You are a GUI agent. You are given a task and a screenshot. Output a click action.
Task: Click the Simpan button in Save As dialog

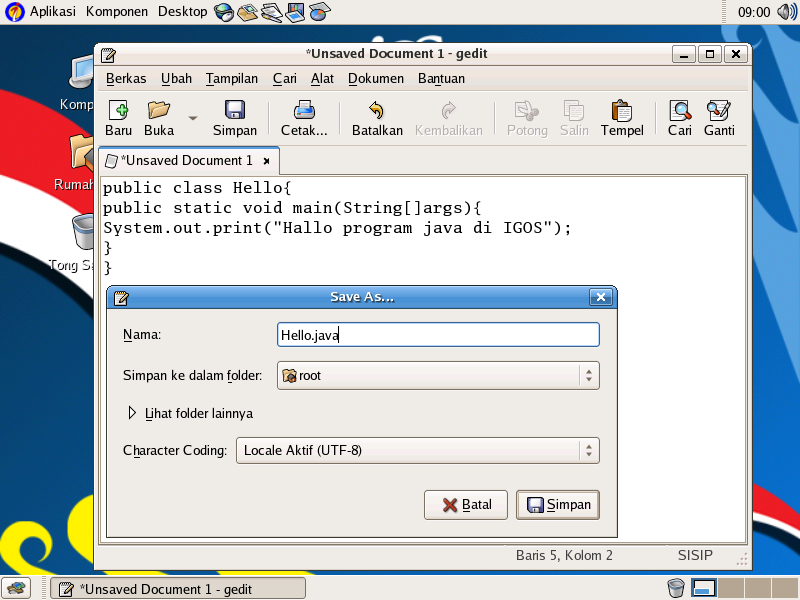[558, 505]
